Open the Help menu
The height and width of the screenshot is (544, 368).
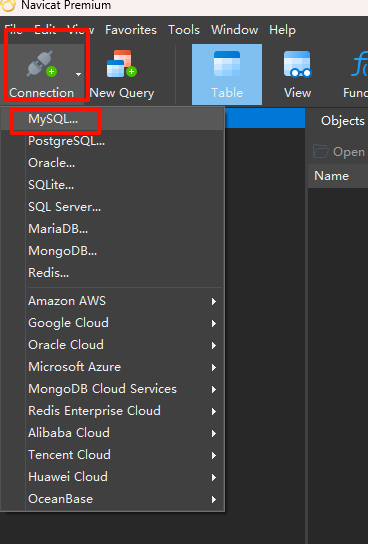[282, 30]
